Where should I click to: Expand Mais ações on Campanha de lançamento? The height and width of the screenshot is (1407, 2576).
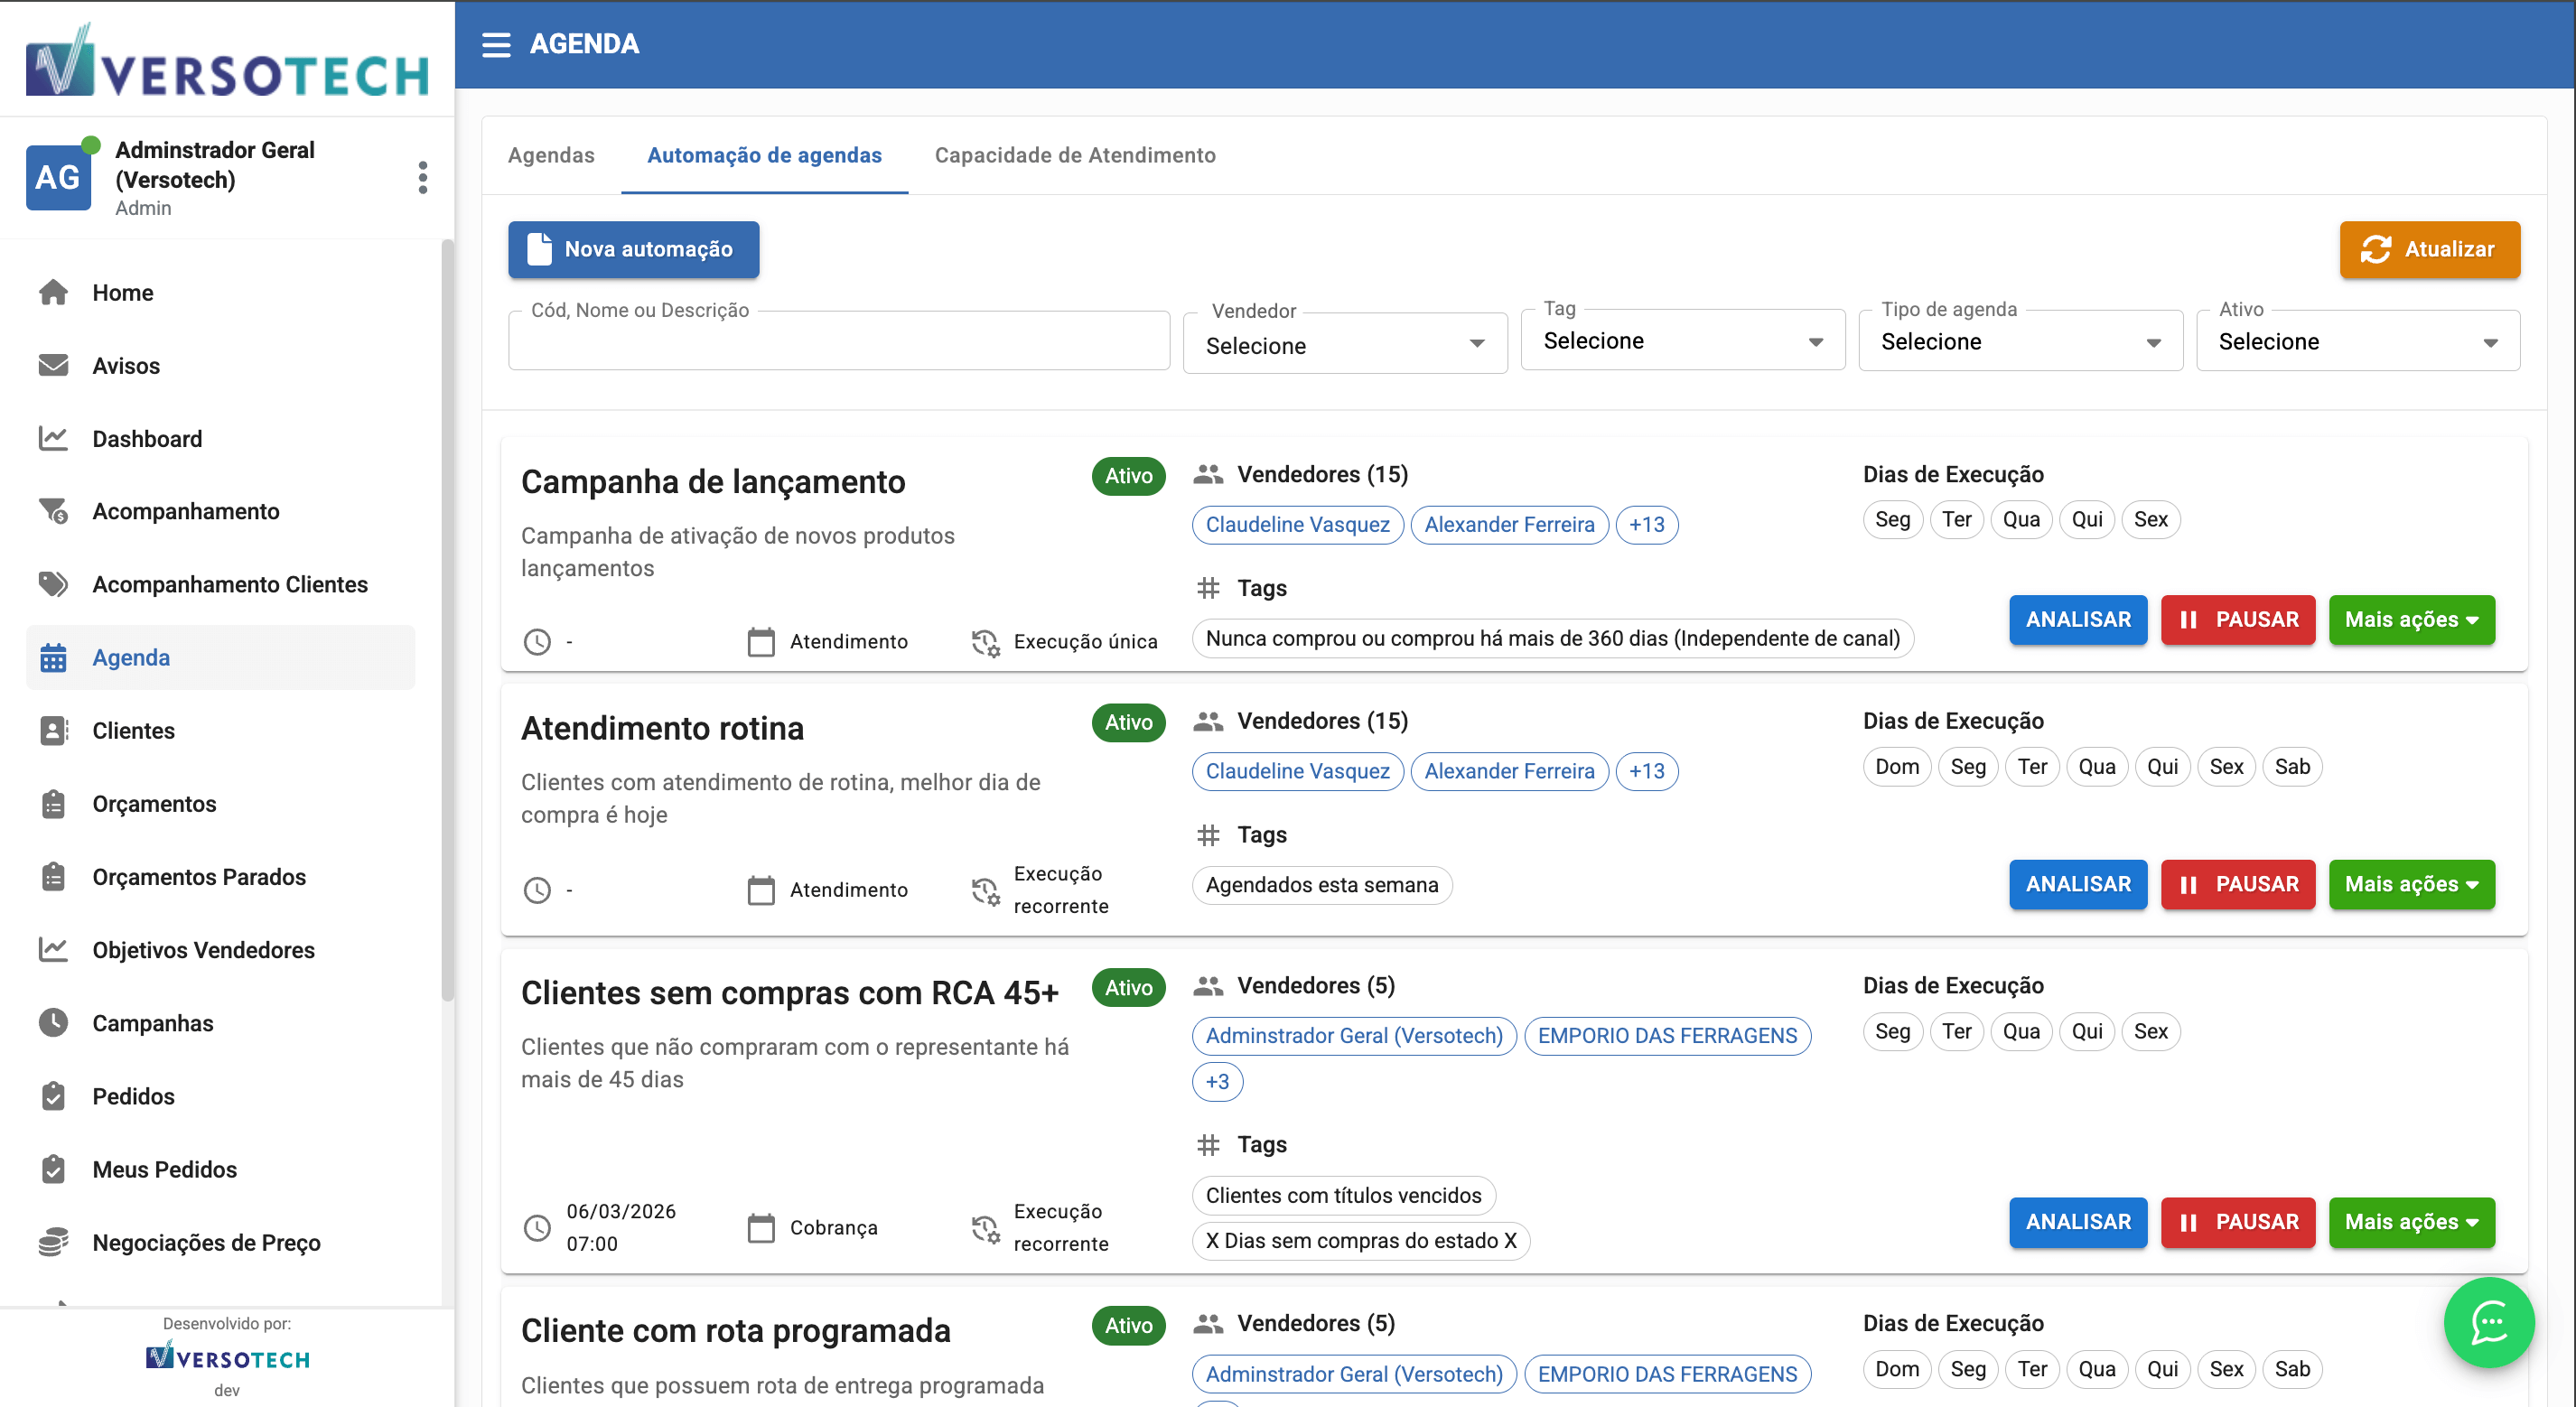[2412, 620]
